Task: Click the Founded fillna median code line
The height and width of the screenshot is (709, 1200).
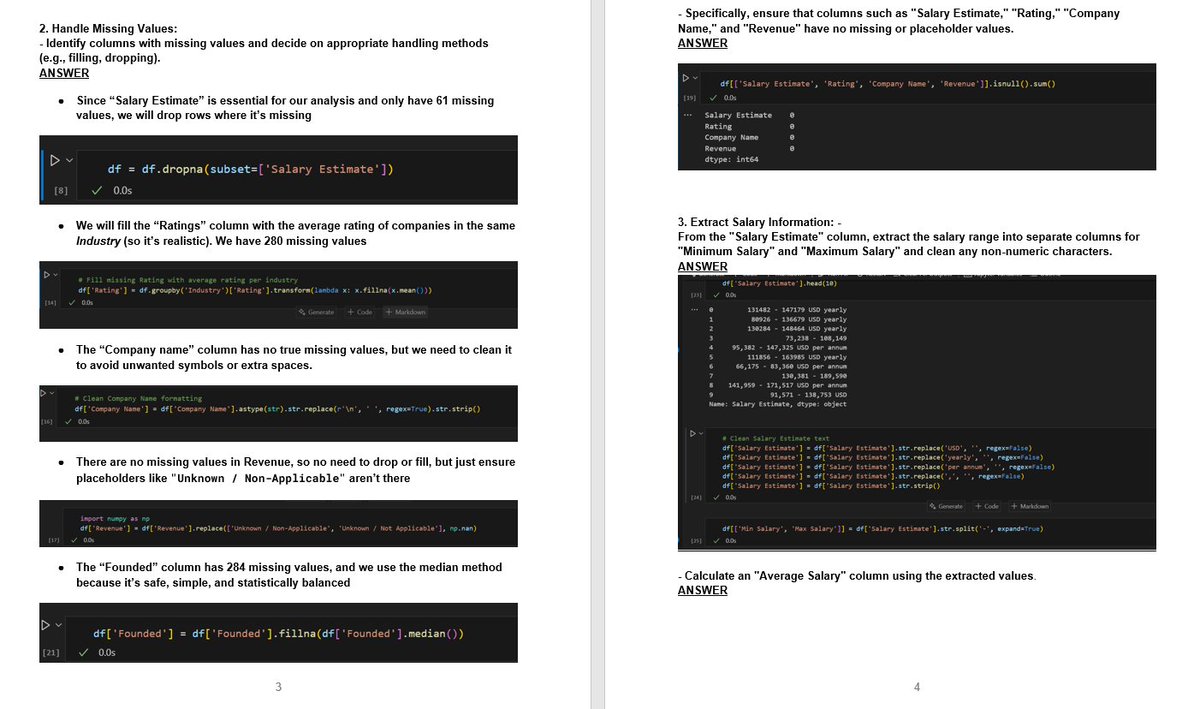Action: (x=277, y=635)
